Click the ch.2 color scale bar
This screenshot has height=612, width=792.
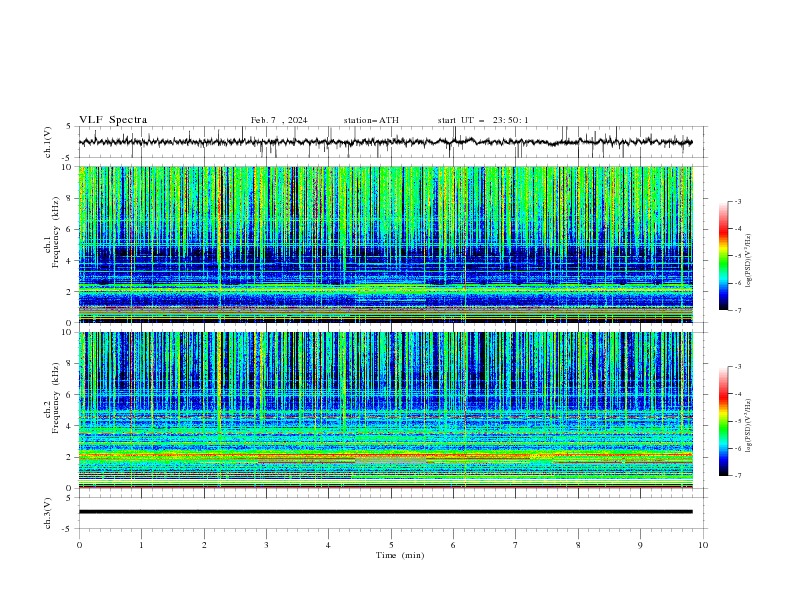coord(723,421)
